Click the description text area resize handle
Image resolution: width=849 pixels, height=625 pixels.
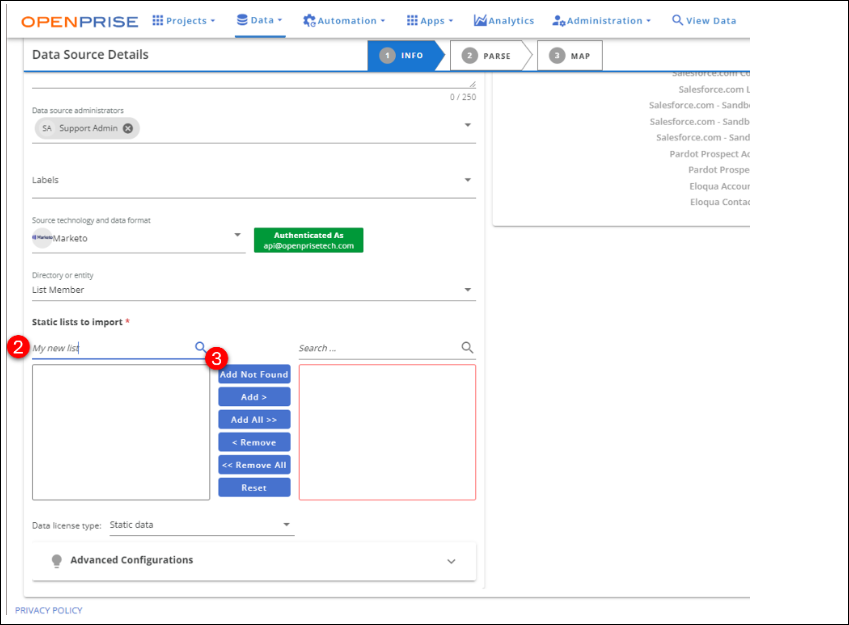pyautogui.click(x=472, y=84)
